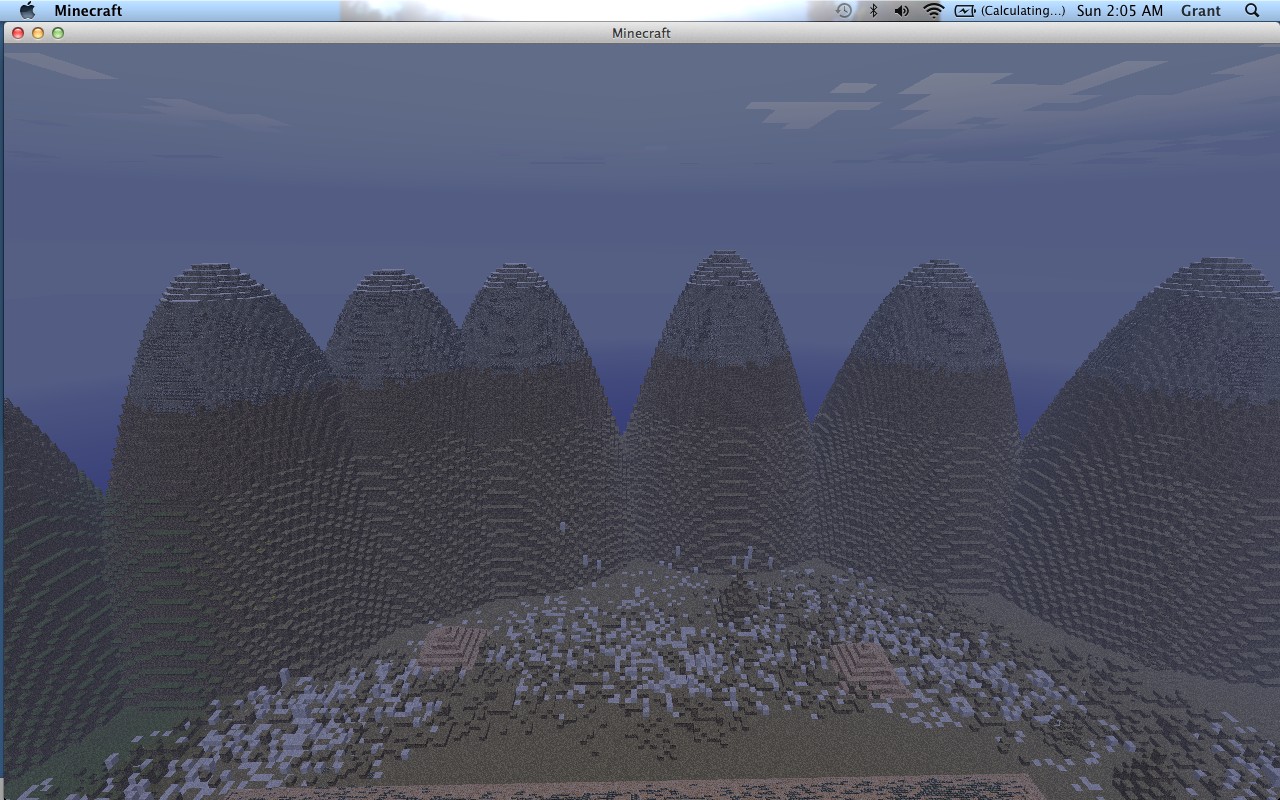This screenshot has width=1280, height=800.
Task: Close the Minecraft window
Action: (x=18, y=33)
